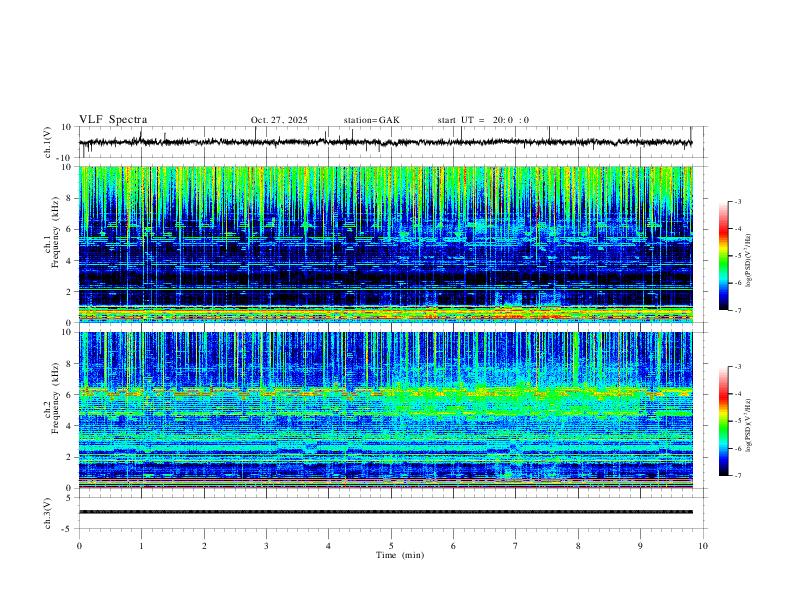Click the ch.1 spectrogram panel
The width and height of the screenshot is (792, 612).
(385, 244)
